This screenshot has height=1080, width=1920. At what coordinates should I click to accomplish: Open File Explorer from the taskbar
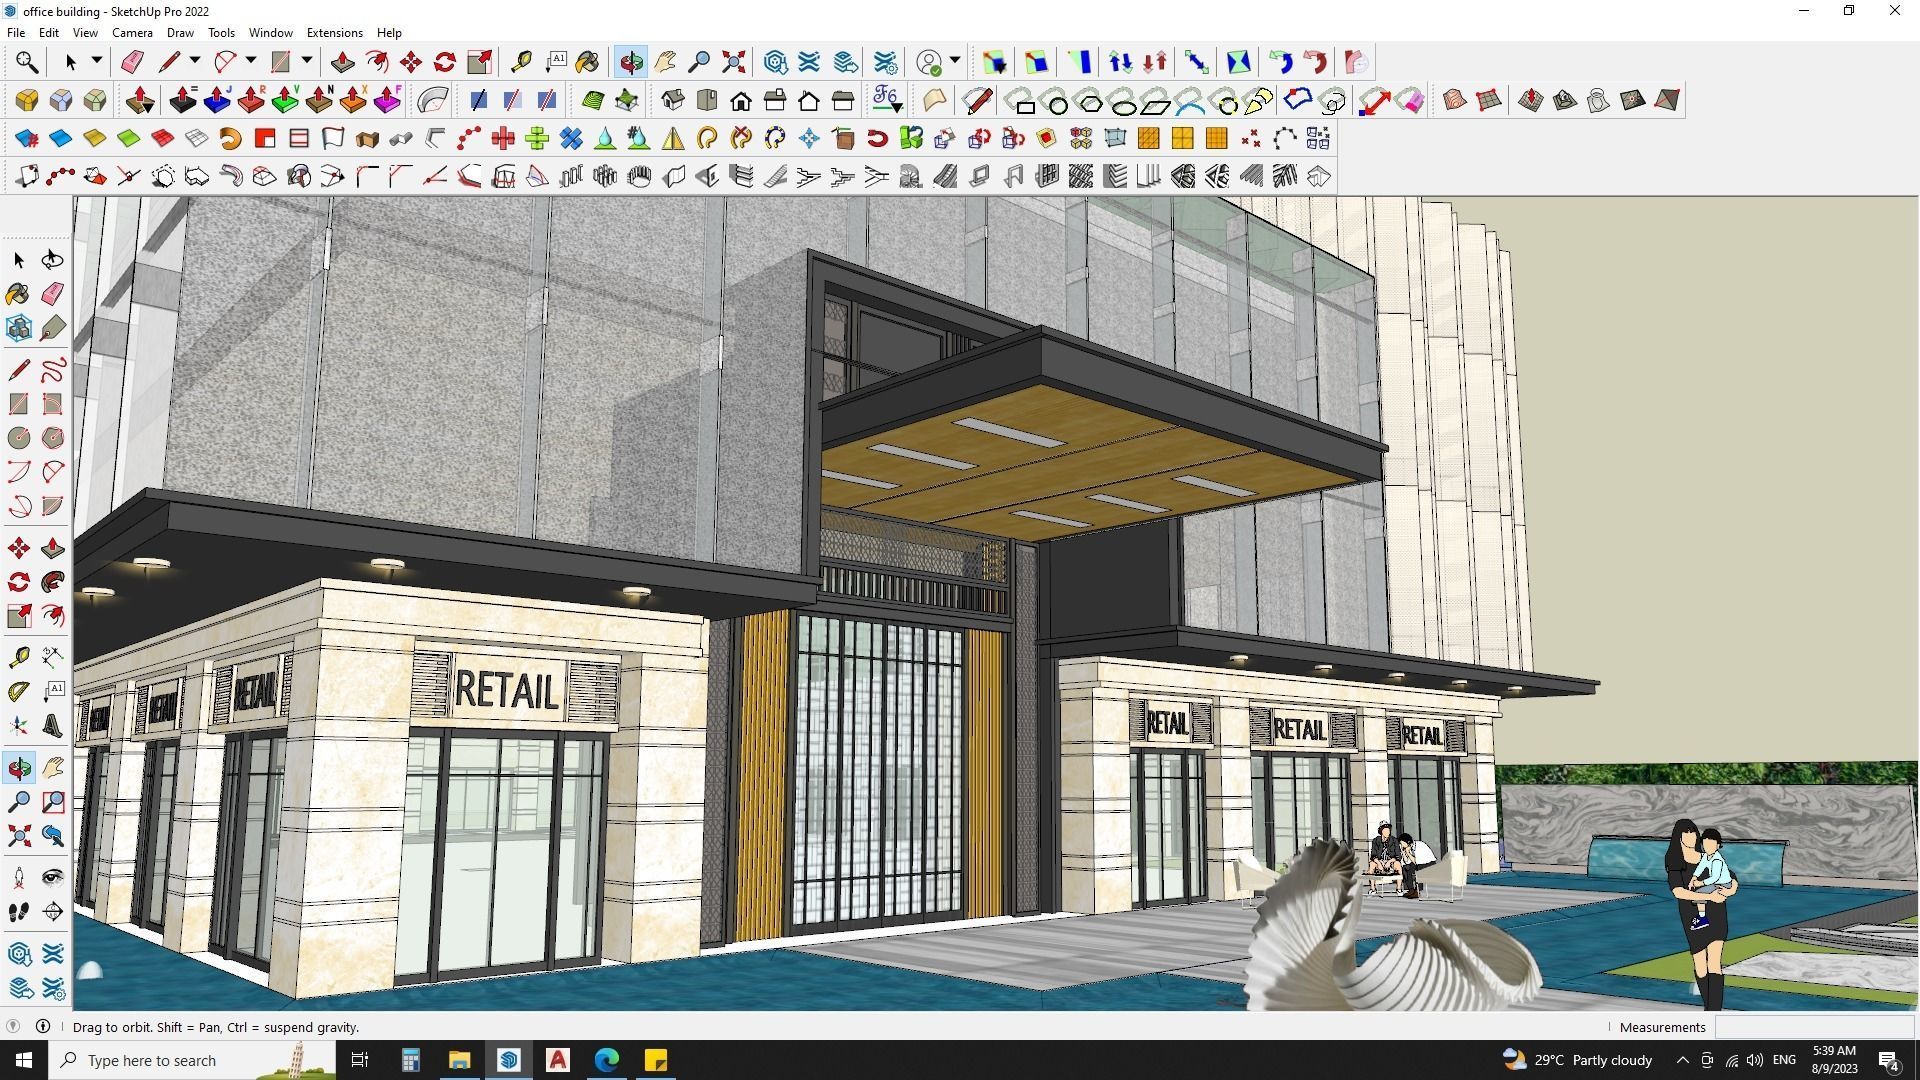(459, 1060)
